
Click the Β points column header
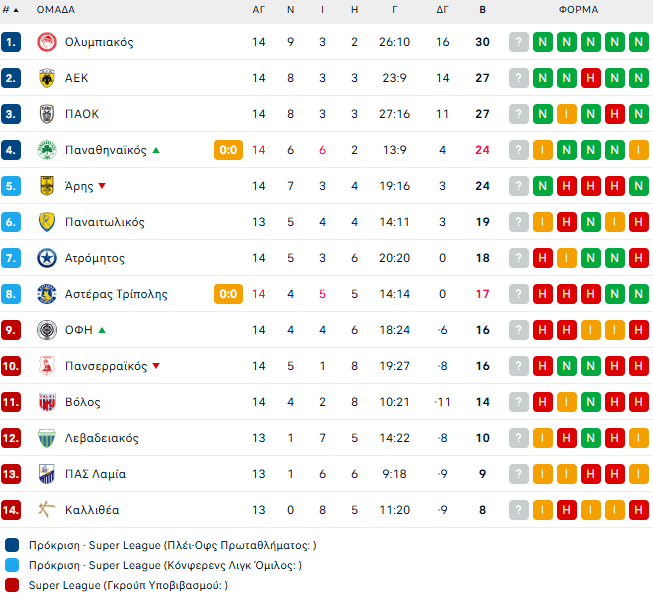tap(483, 10)
